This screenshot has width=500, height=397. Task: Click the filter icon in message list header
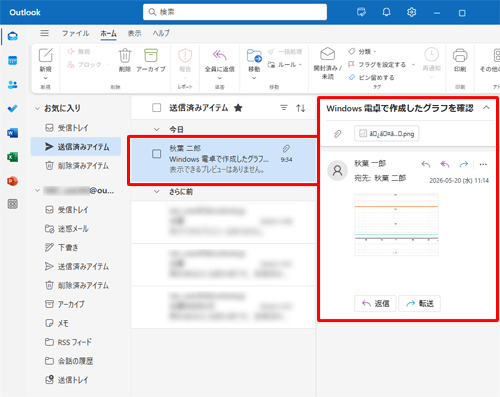click(284, 108)
